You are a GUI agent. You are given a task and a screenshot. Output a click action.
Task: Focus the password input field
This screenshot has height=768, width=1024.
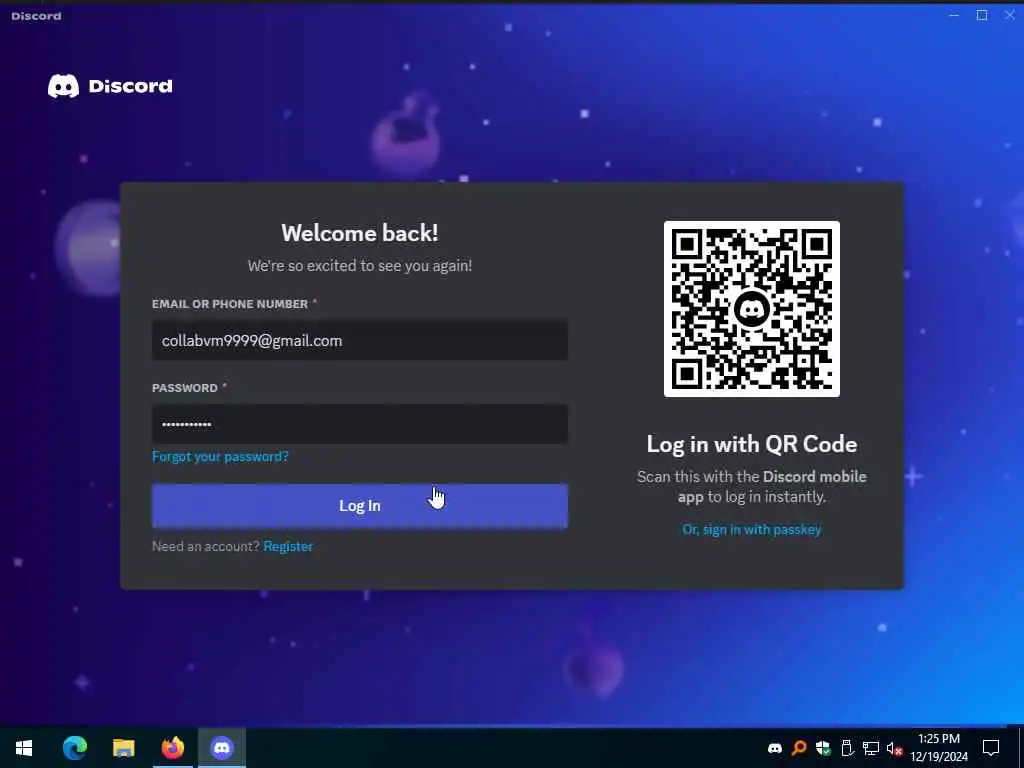360,424
